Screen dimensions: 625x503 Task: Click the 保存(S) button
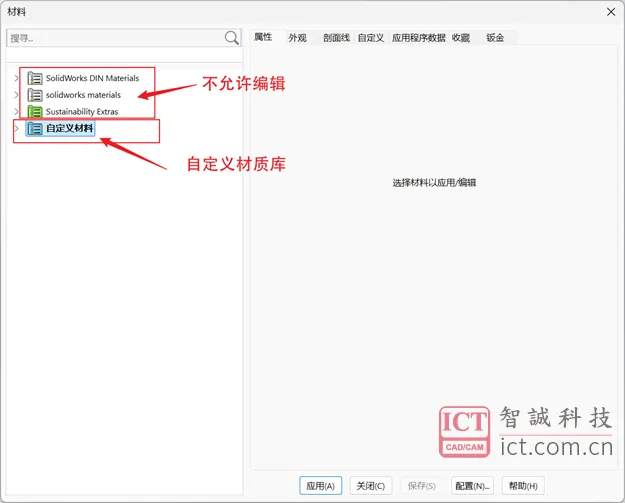coord(421,486)
